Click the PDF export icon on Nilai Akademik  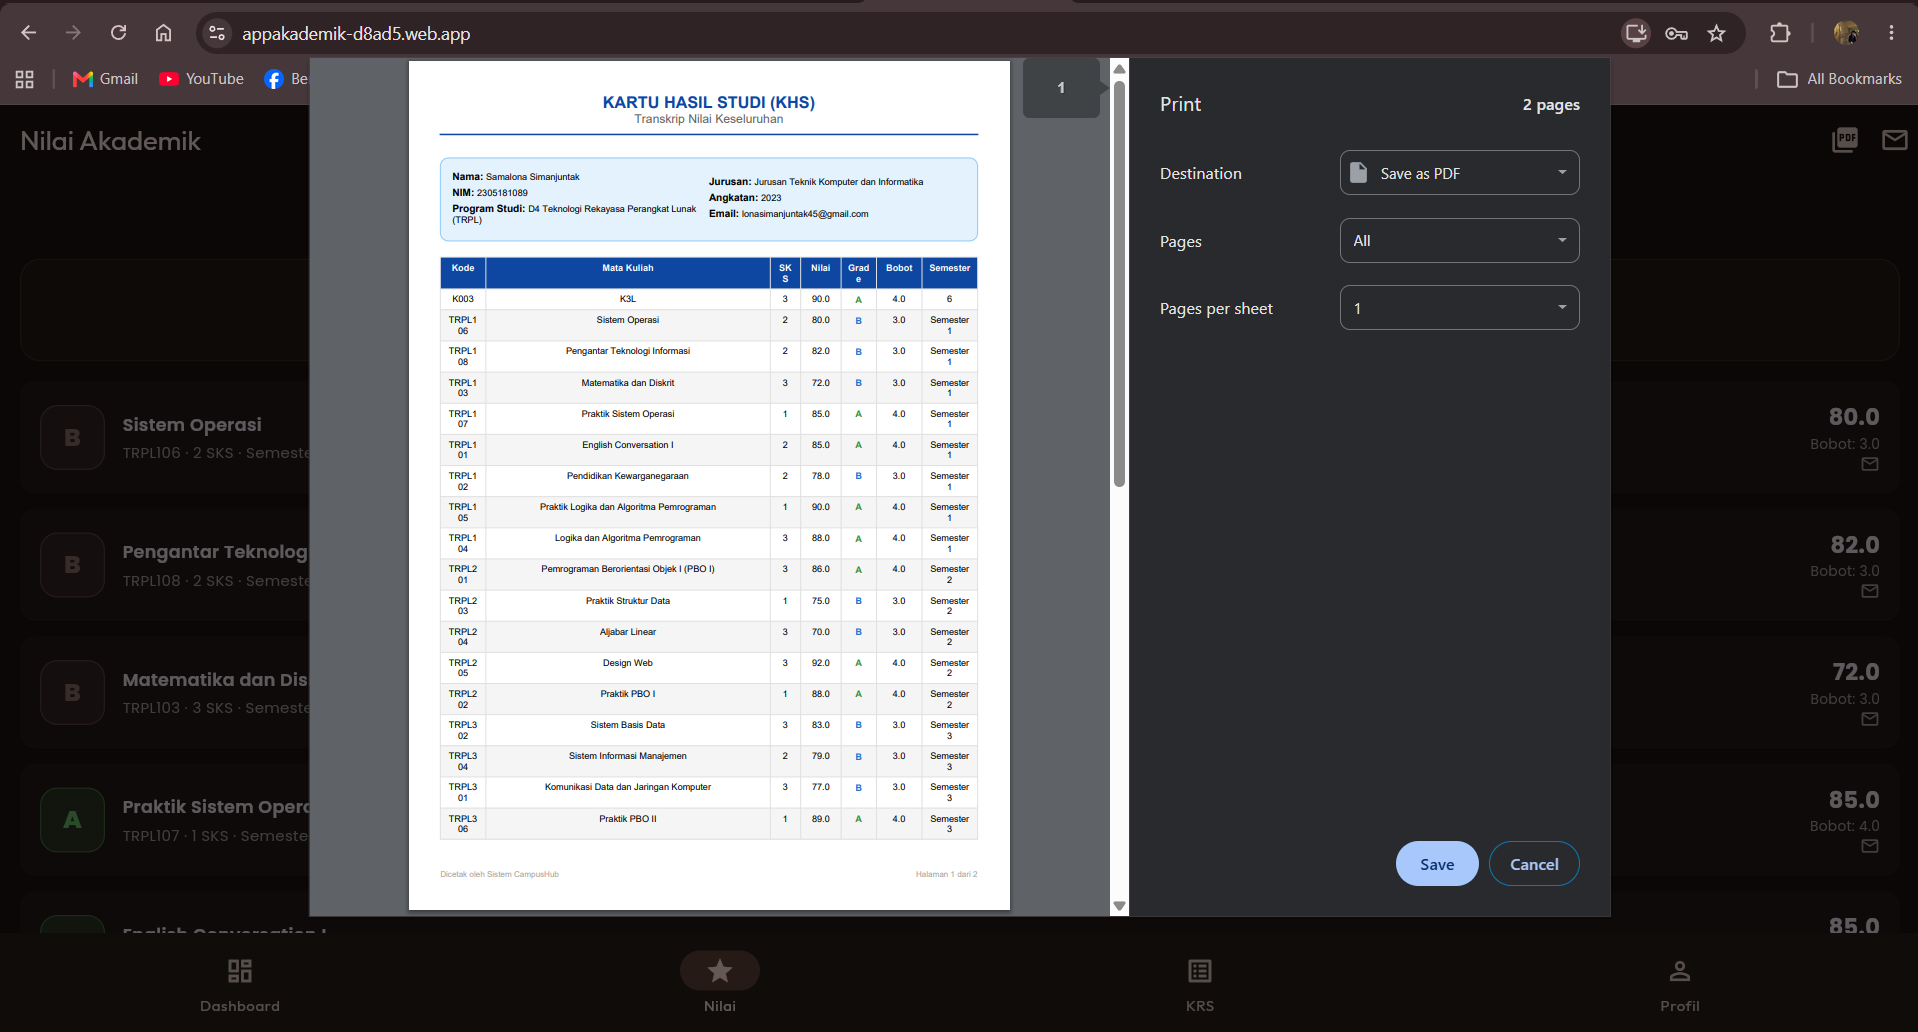click(1845, 140)
